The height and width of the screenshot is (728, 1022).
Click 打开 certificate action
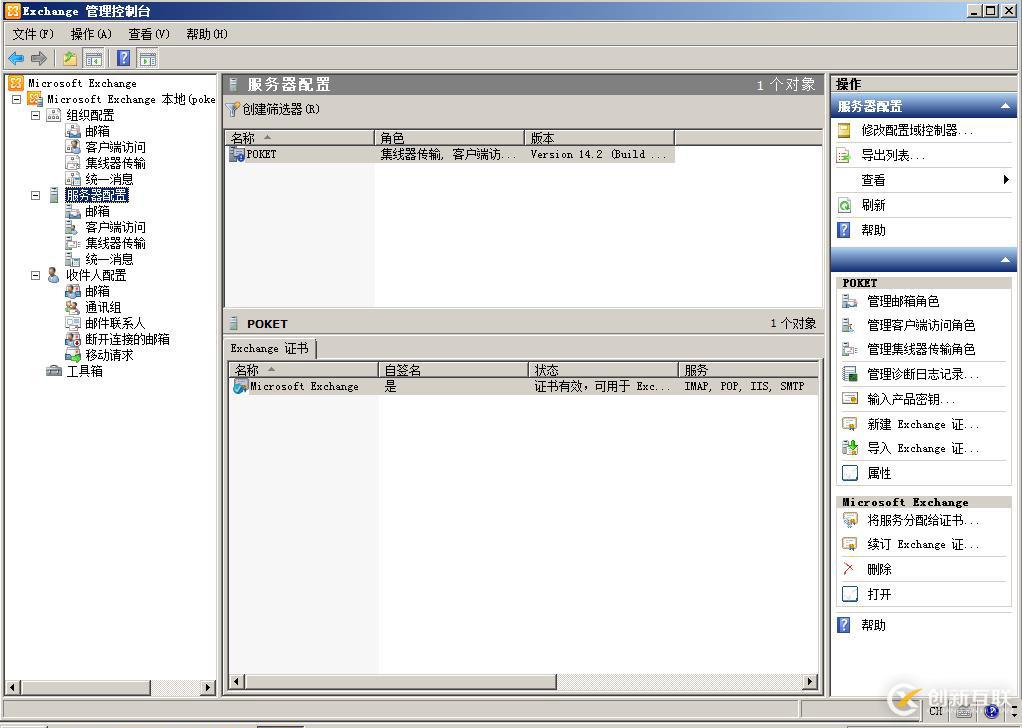[878, 594]
